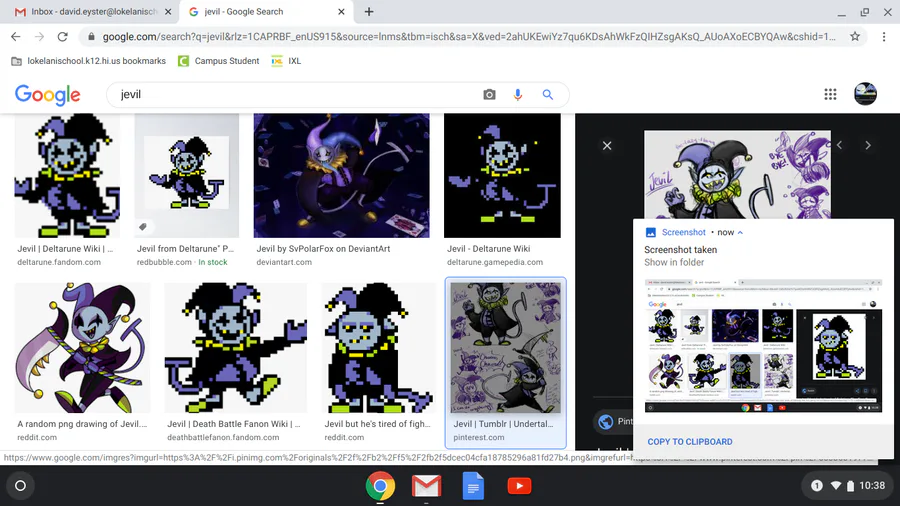The image size is (900, 506).
Task: Click the large Jevil preview image
Action: click(737, 174)
